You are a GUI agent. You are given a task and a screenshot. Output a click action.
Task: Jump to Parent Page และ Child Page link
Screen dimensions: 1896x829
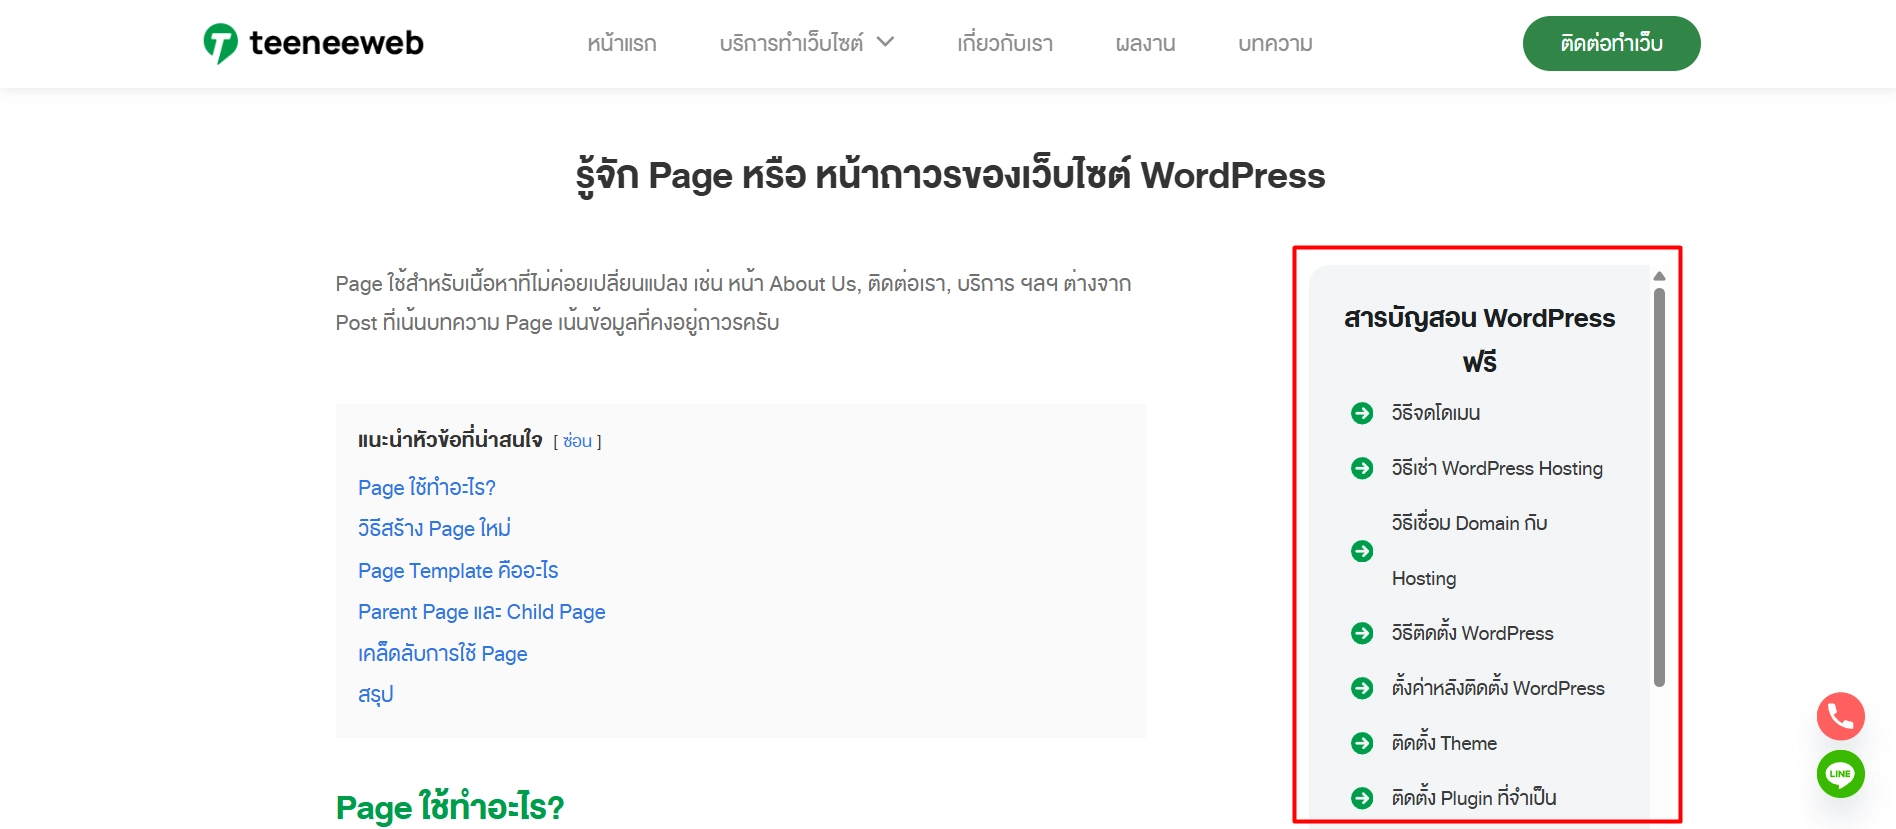[x=482, y=612]
